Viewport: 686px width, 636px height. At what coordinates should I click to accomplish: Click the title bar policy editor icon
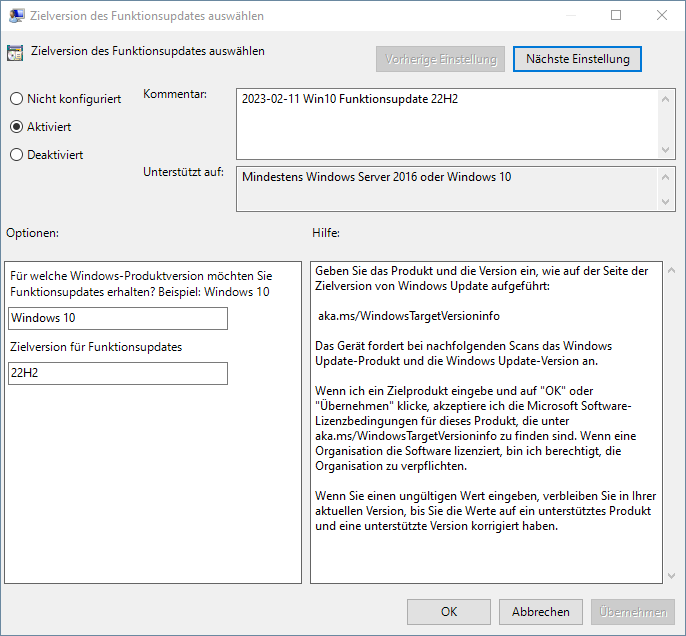click(17, 16)
